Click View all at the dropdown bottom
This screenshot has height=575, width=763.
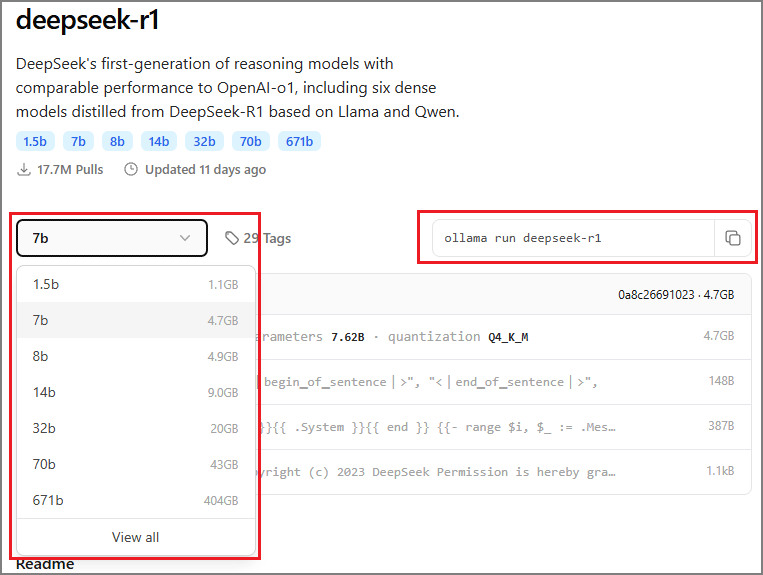click(135, 537)
